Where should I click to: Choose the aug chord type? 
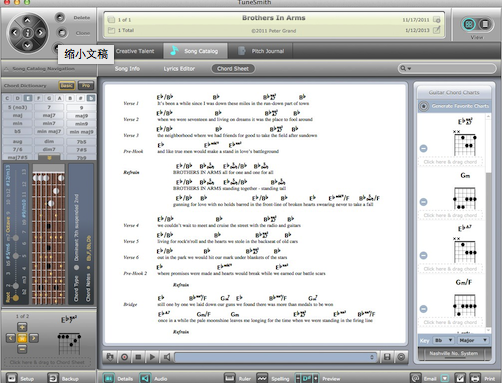17,141
